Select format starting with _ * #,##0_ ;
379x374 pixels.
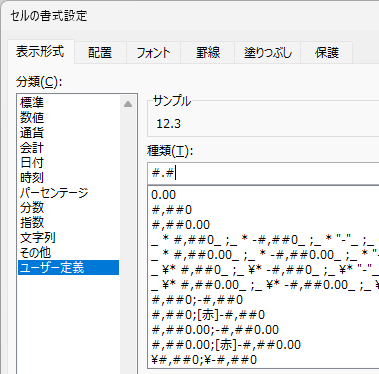pyautogui.click(x=264, y=240)
